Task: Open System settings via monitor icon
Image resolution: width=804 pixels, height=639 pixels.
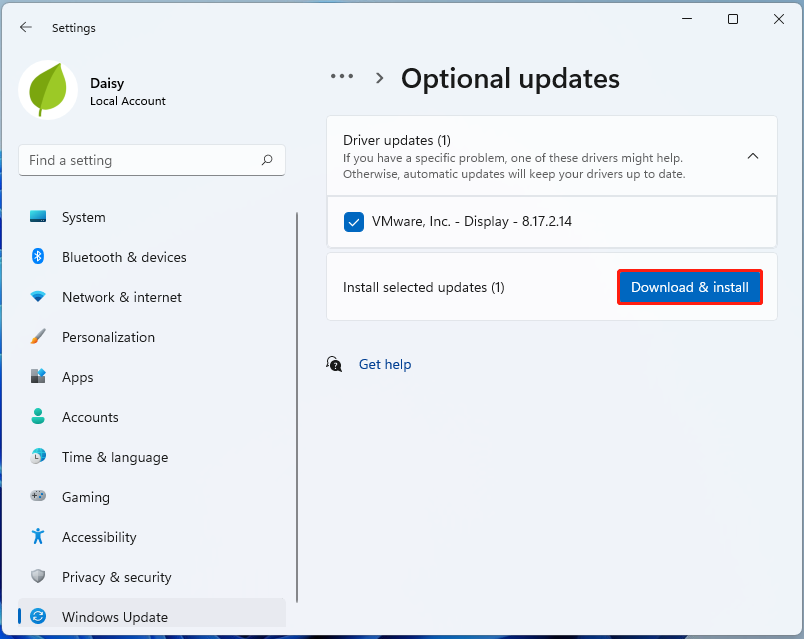Action: point(40,217)
